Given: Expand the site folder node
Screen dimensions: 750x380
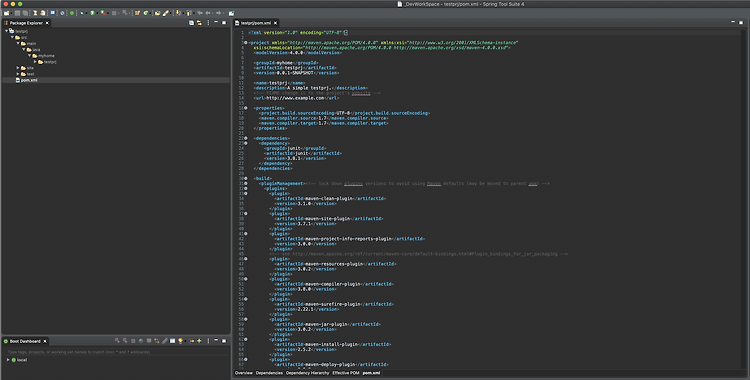Looking at the screenshot, I should (18, 68).
